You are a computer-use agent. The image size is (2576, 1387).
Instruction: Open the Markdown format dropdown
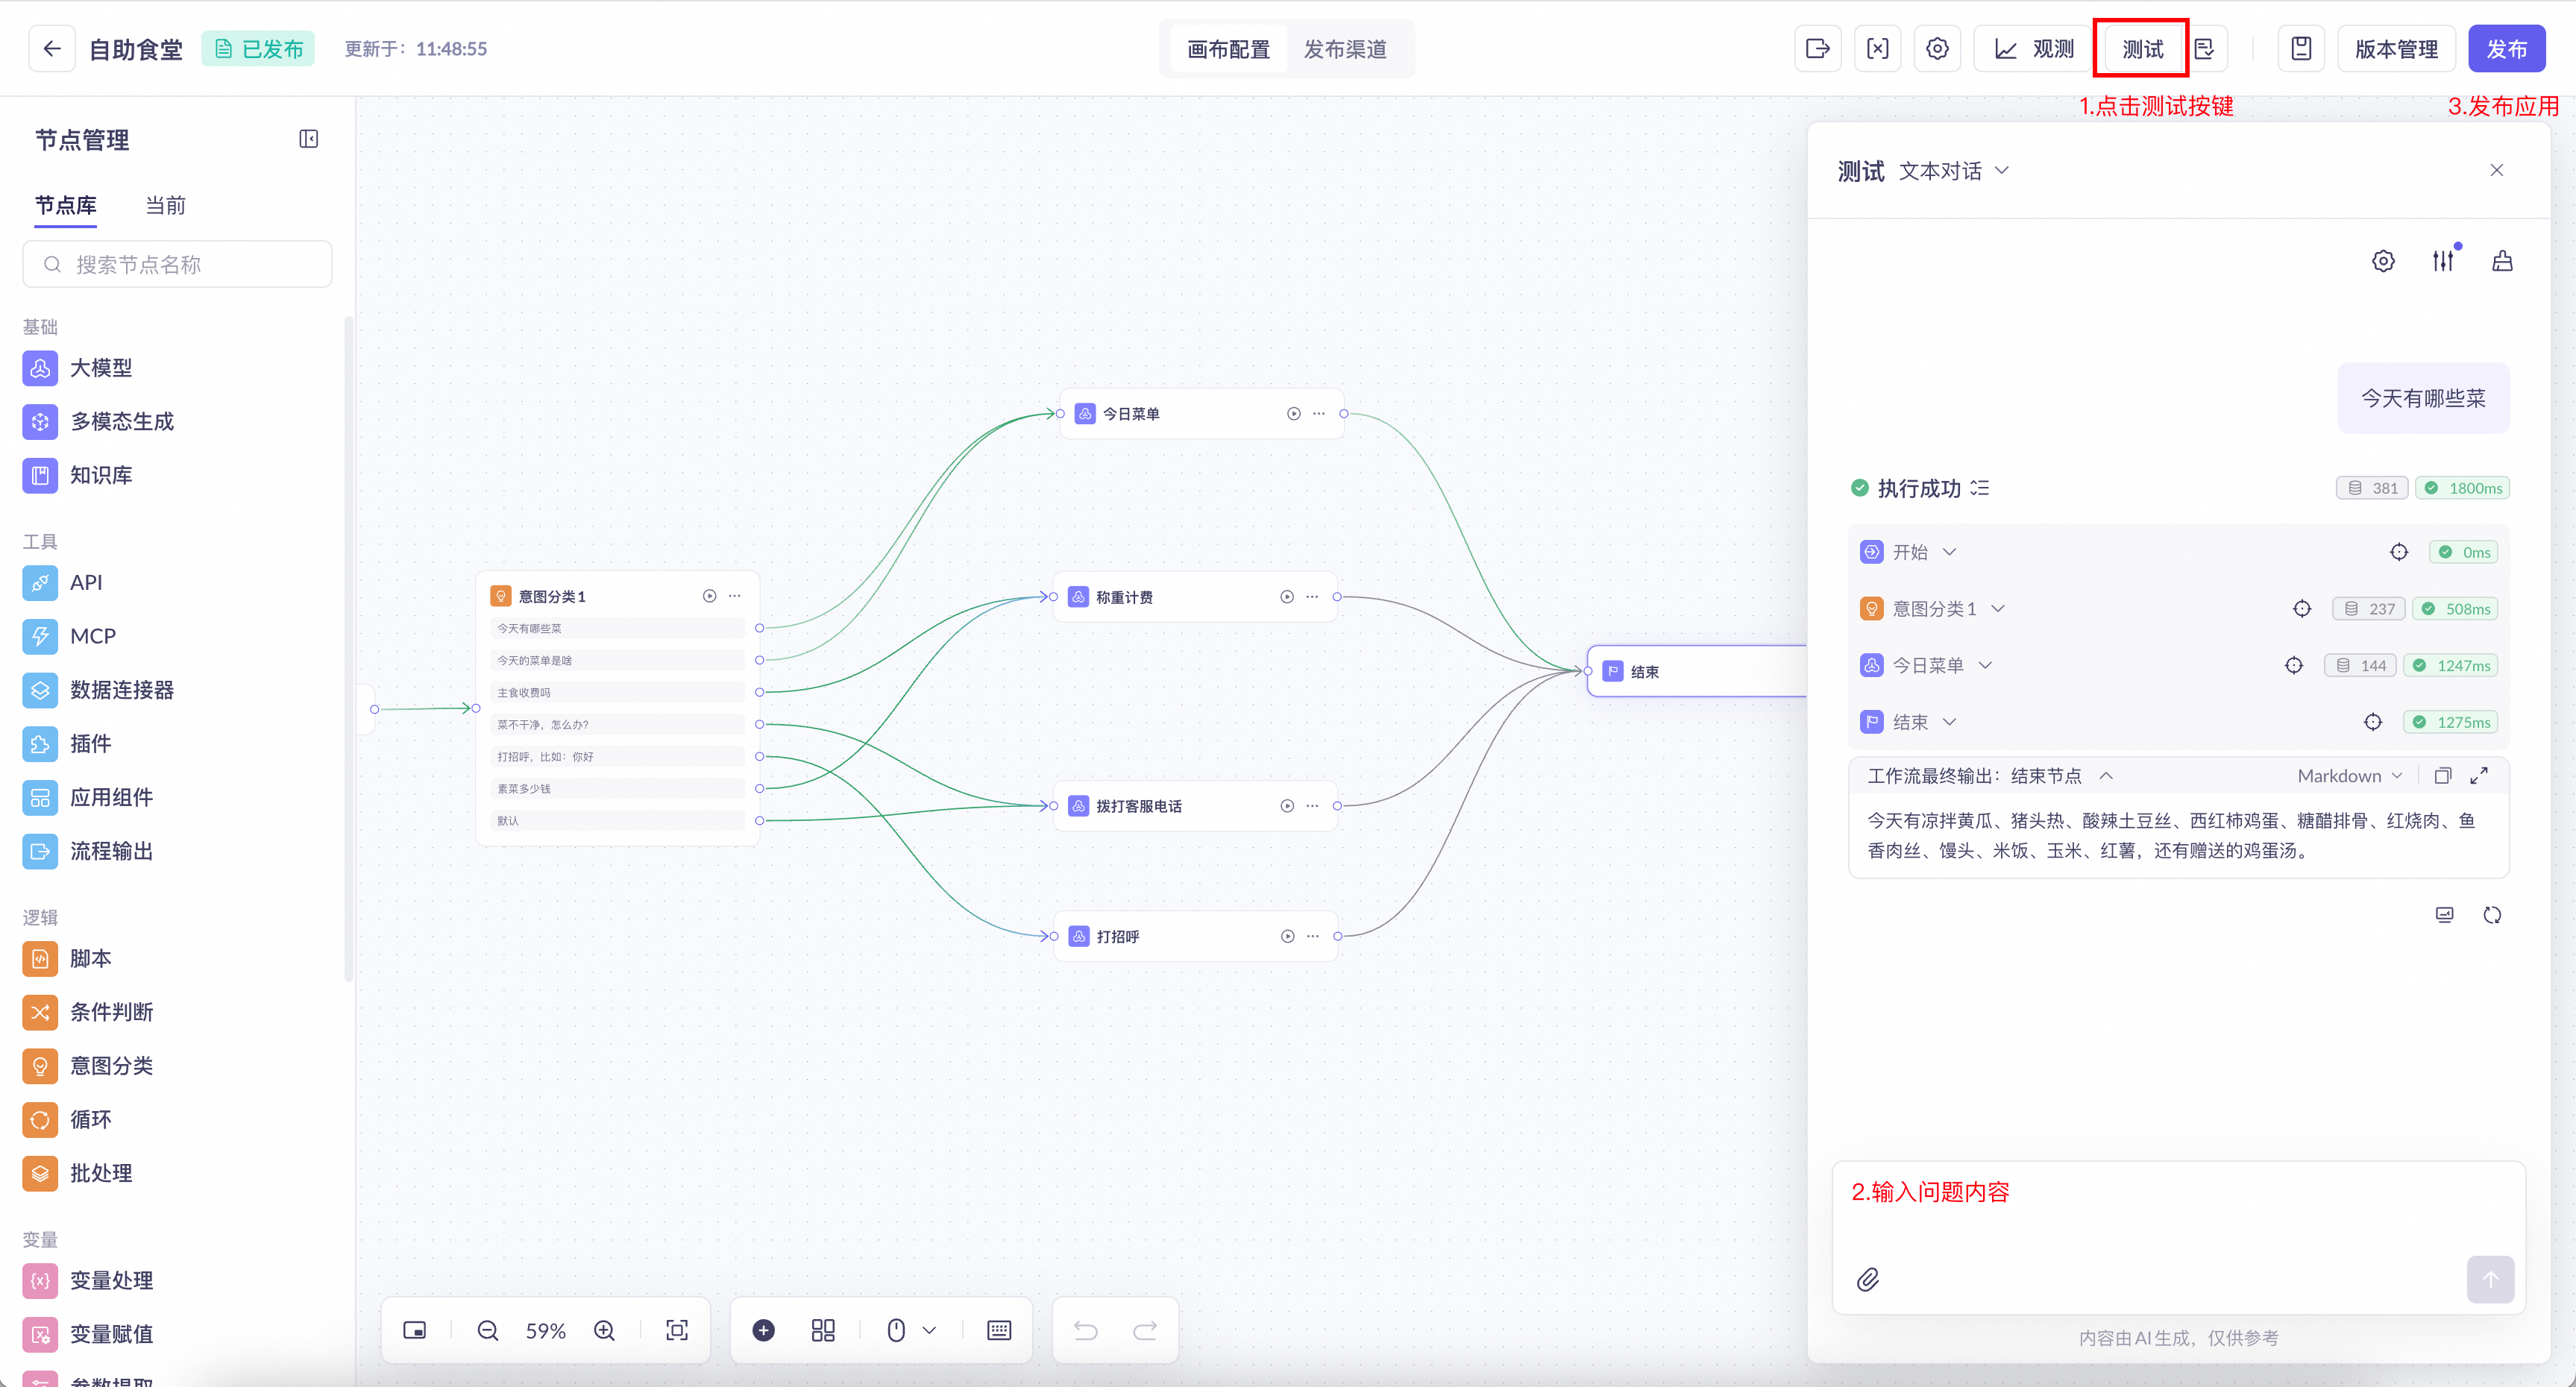point(2350,776)
